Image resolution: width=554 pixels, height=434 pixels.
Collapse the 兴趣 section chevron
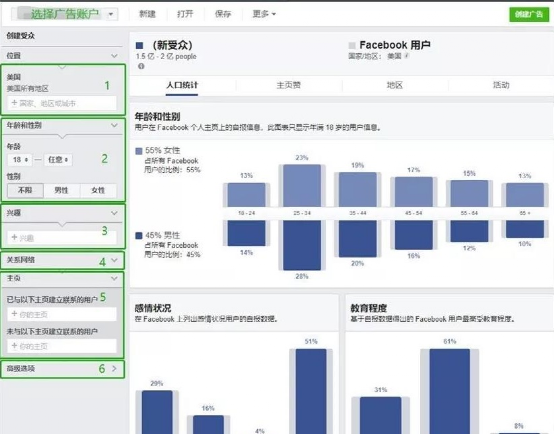(114, 213)
